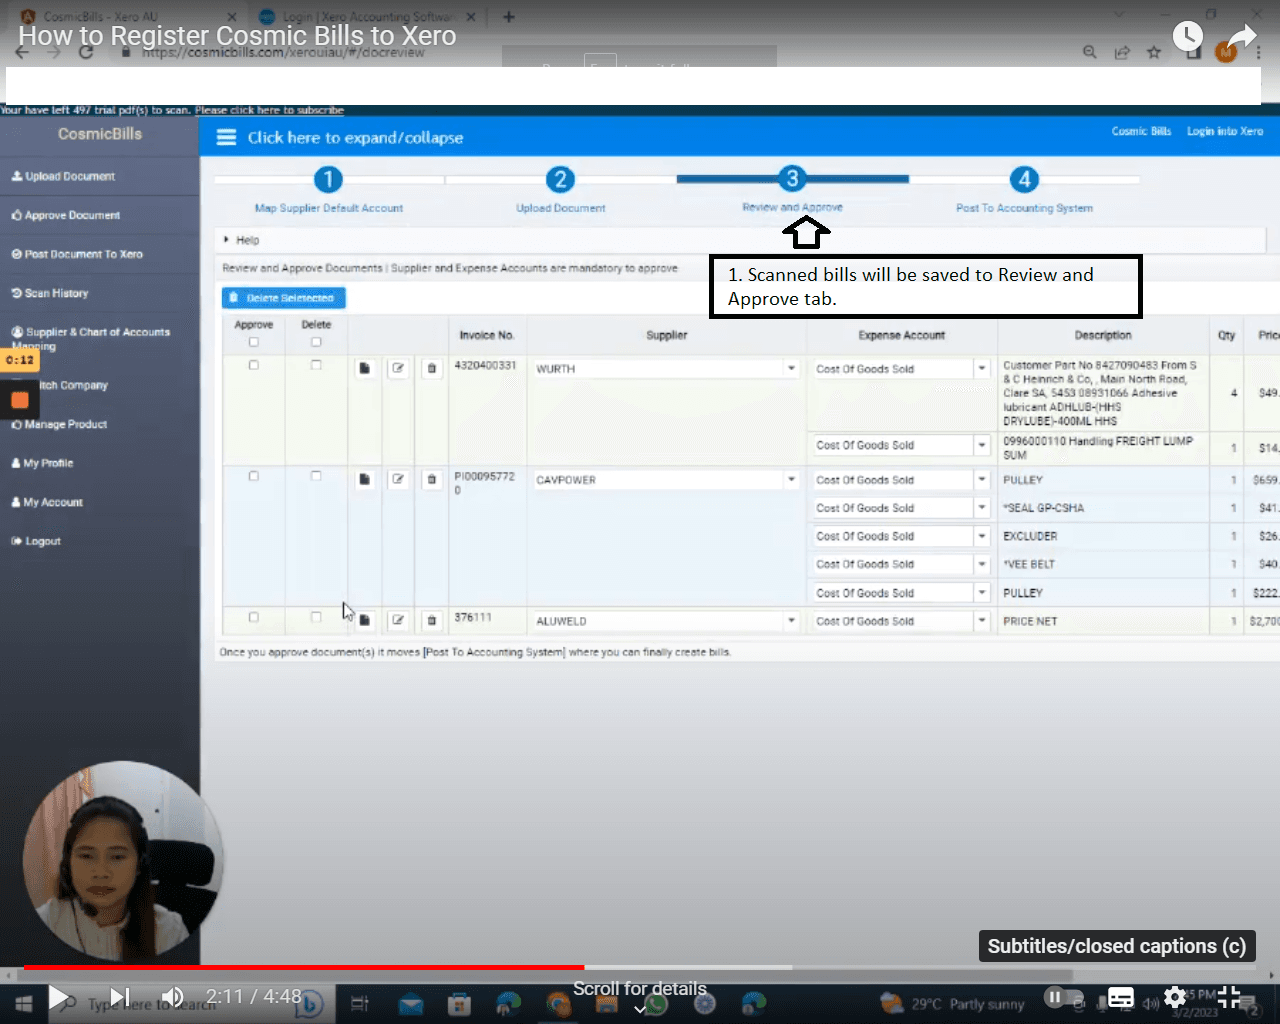Open Post Document To Xero in the sidebar
This screenshot has height=1024, width=1280.
click(x=77, y=254)
